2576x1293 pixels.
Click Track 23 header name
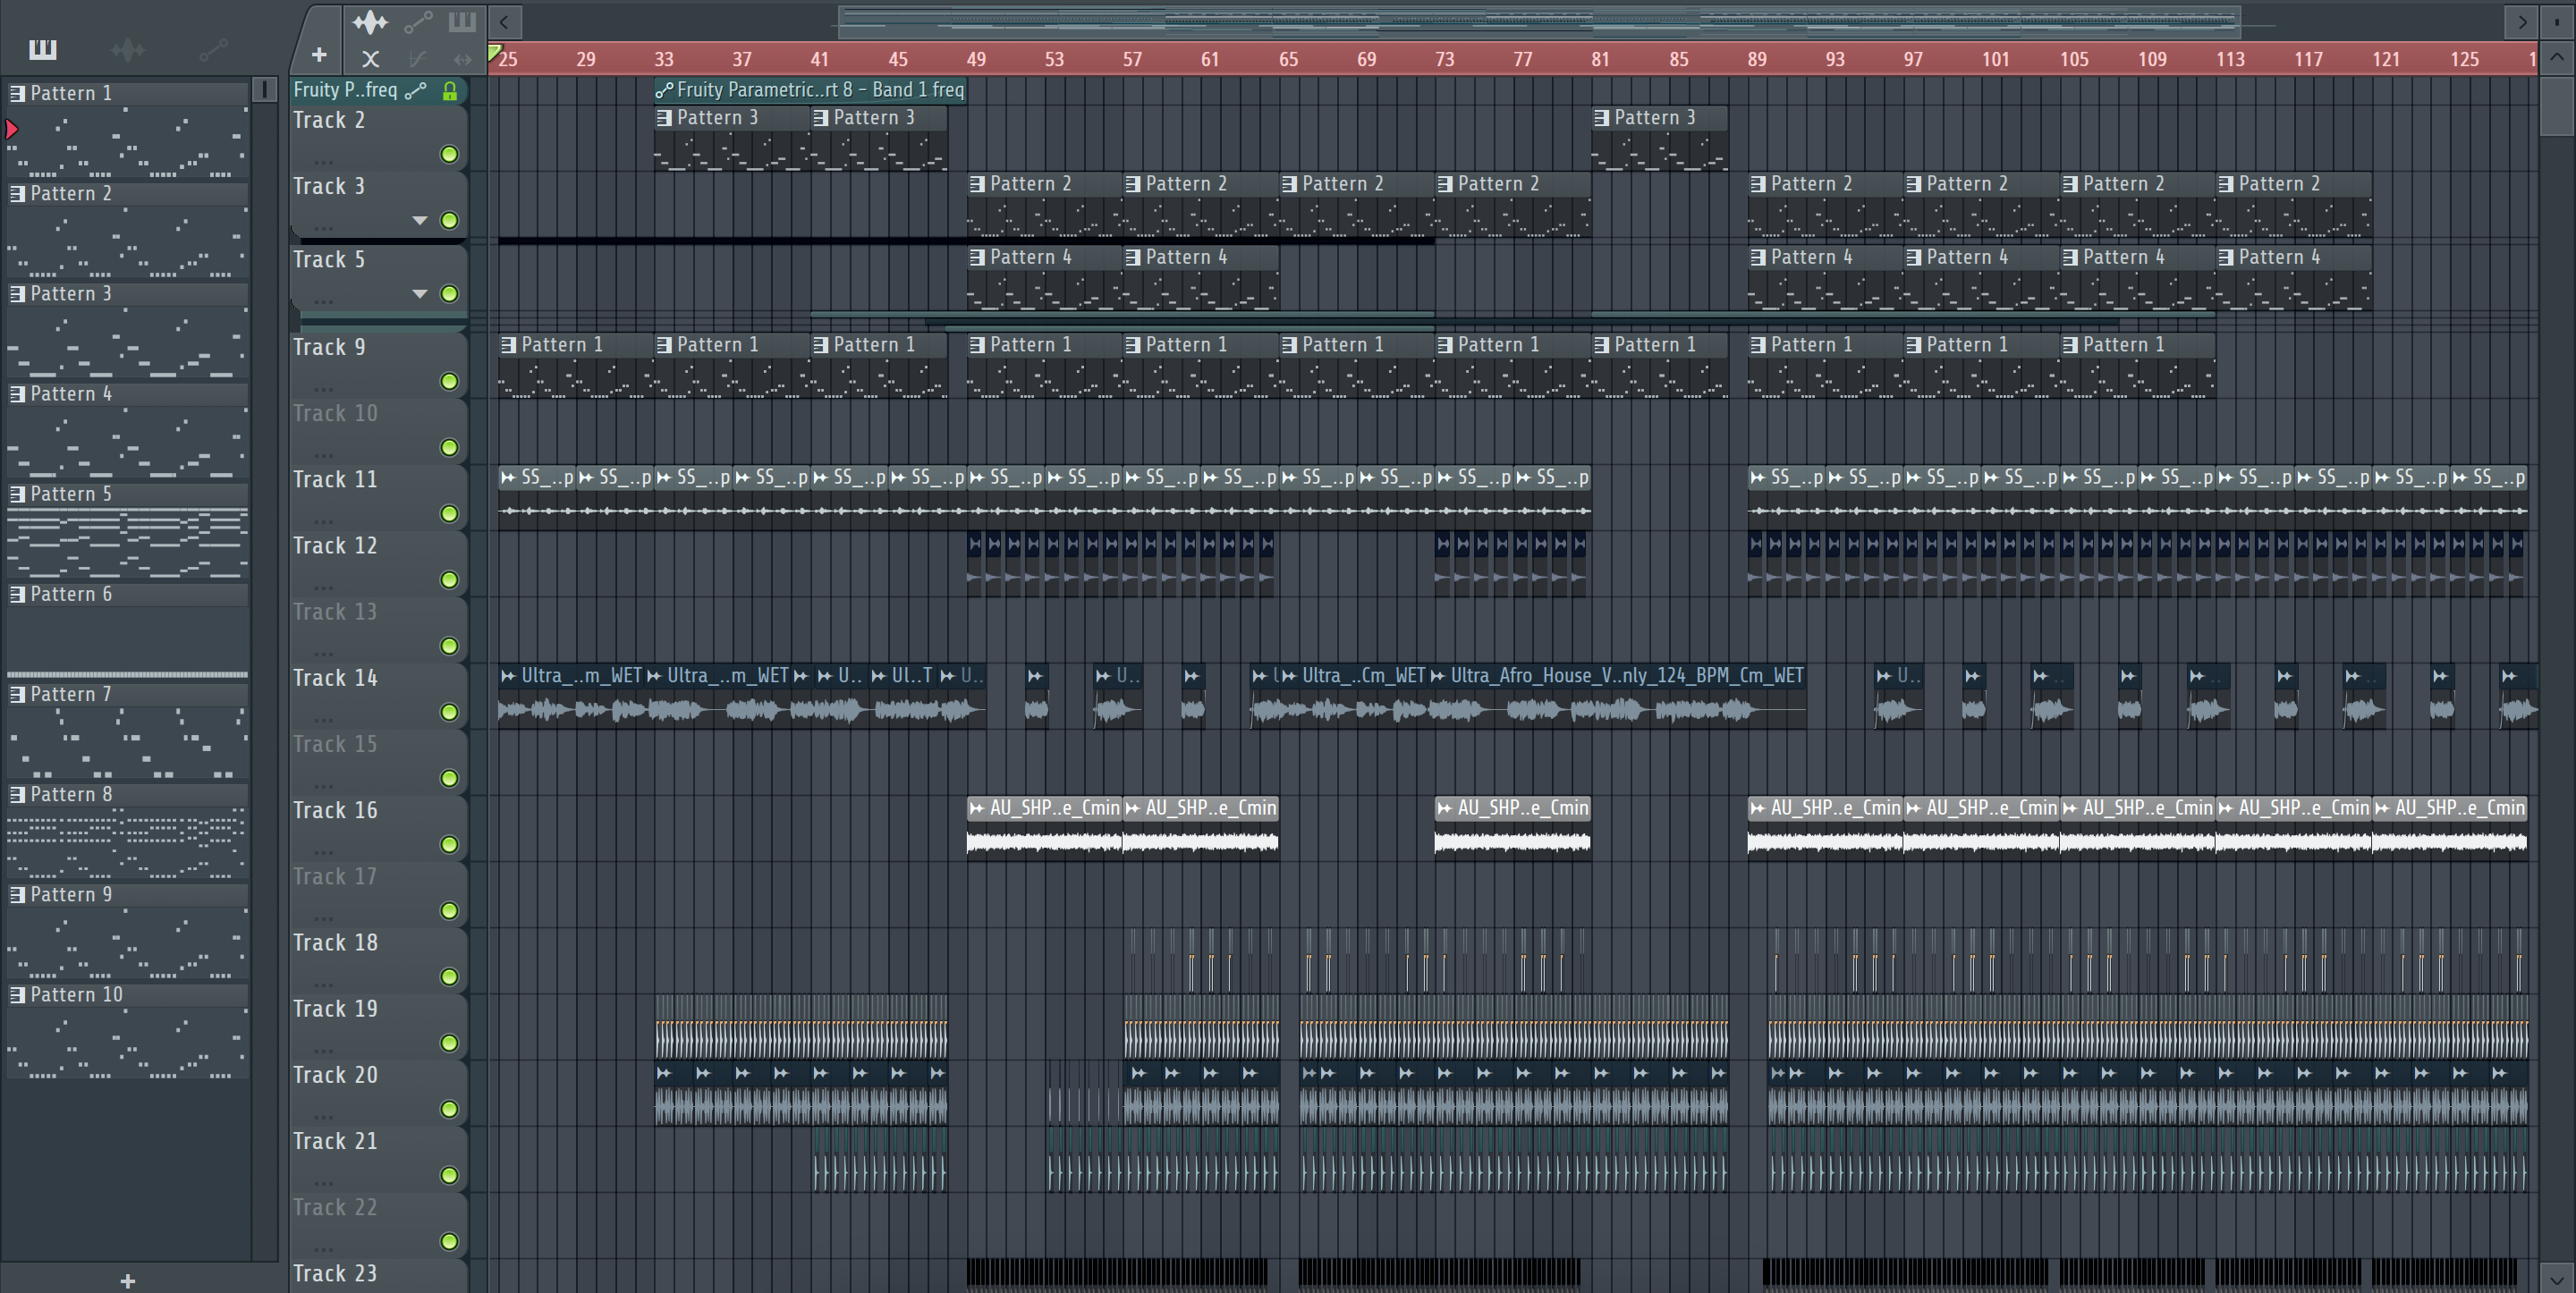(x=335, y=1274)
